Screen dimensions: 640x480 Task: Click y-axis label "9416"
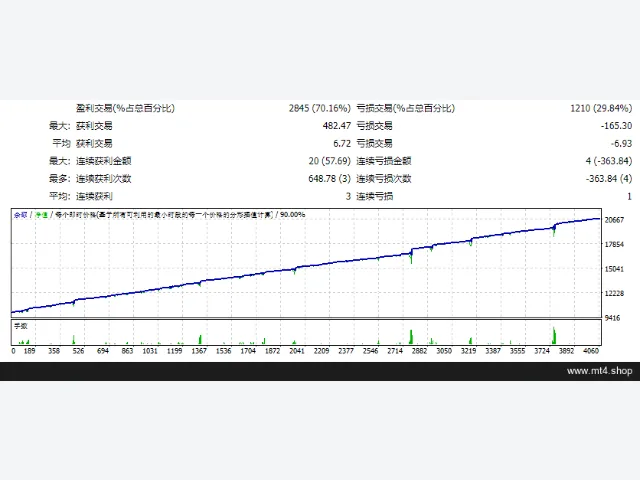tap(612, 318)
